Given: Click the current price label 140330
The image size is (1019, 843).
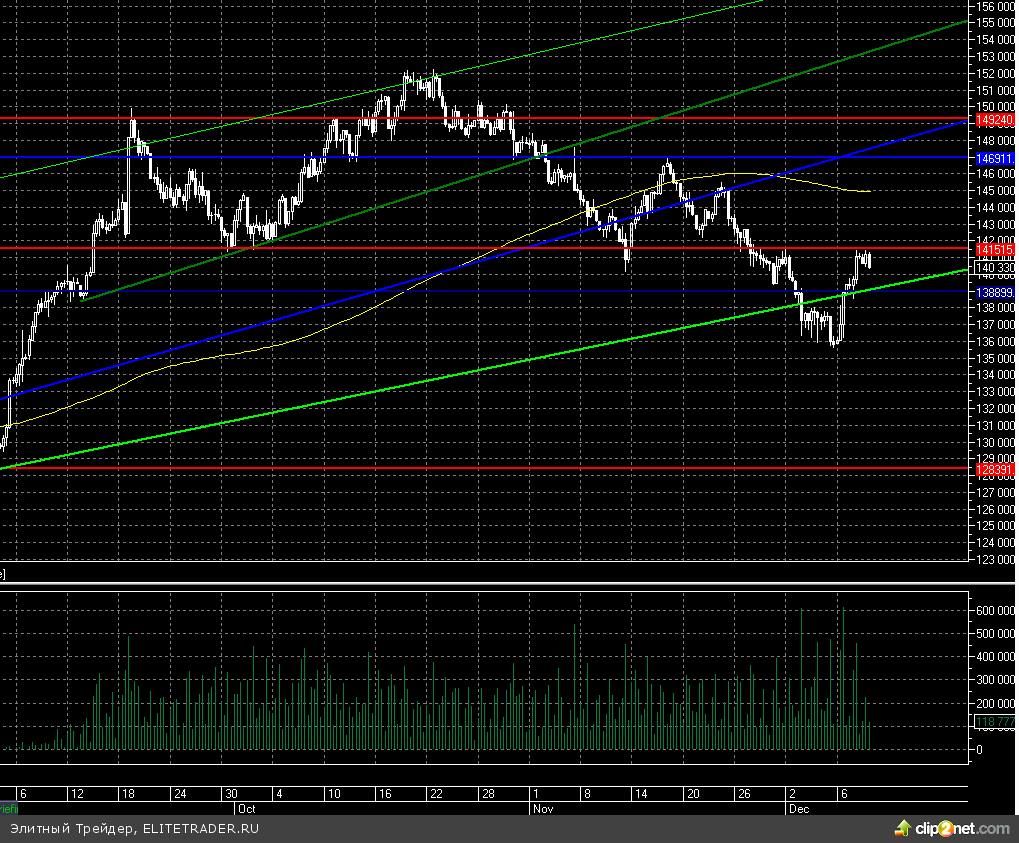Looking at the screenshot, I should coord(994,267).
